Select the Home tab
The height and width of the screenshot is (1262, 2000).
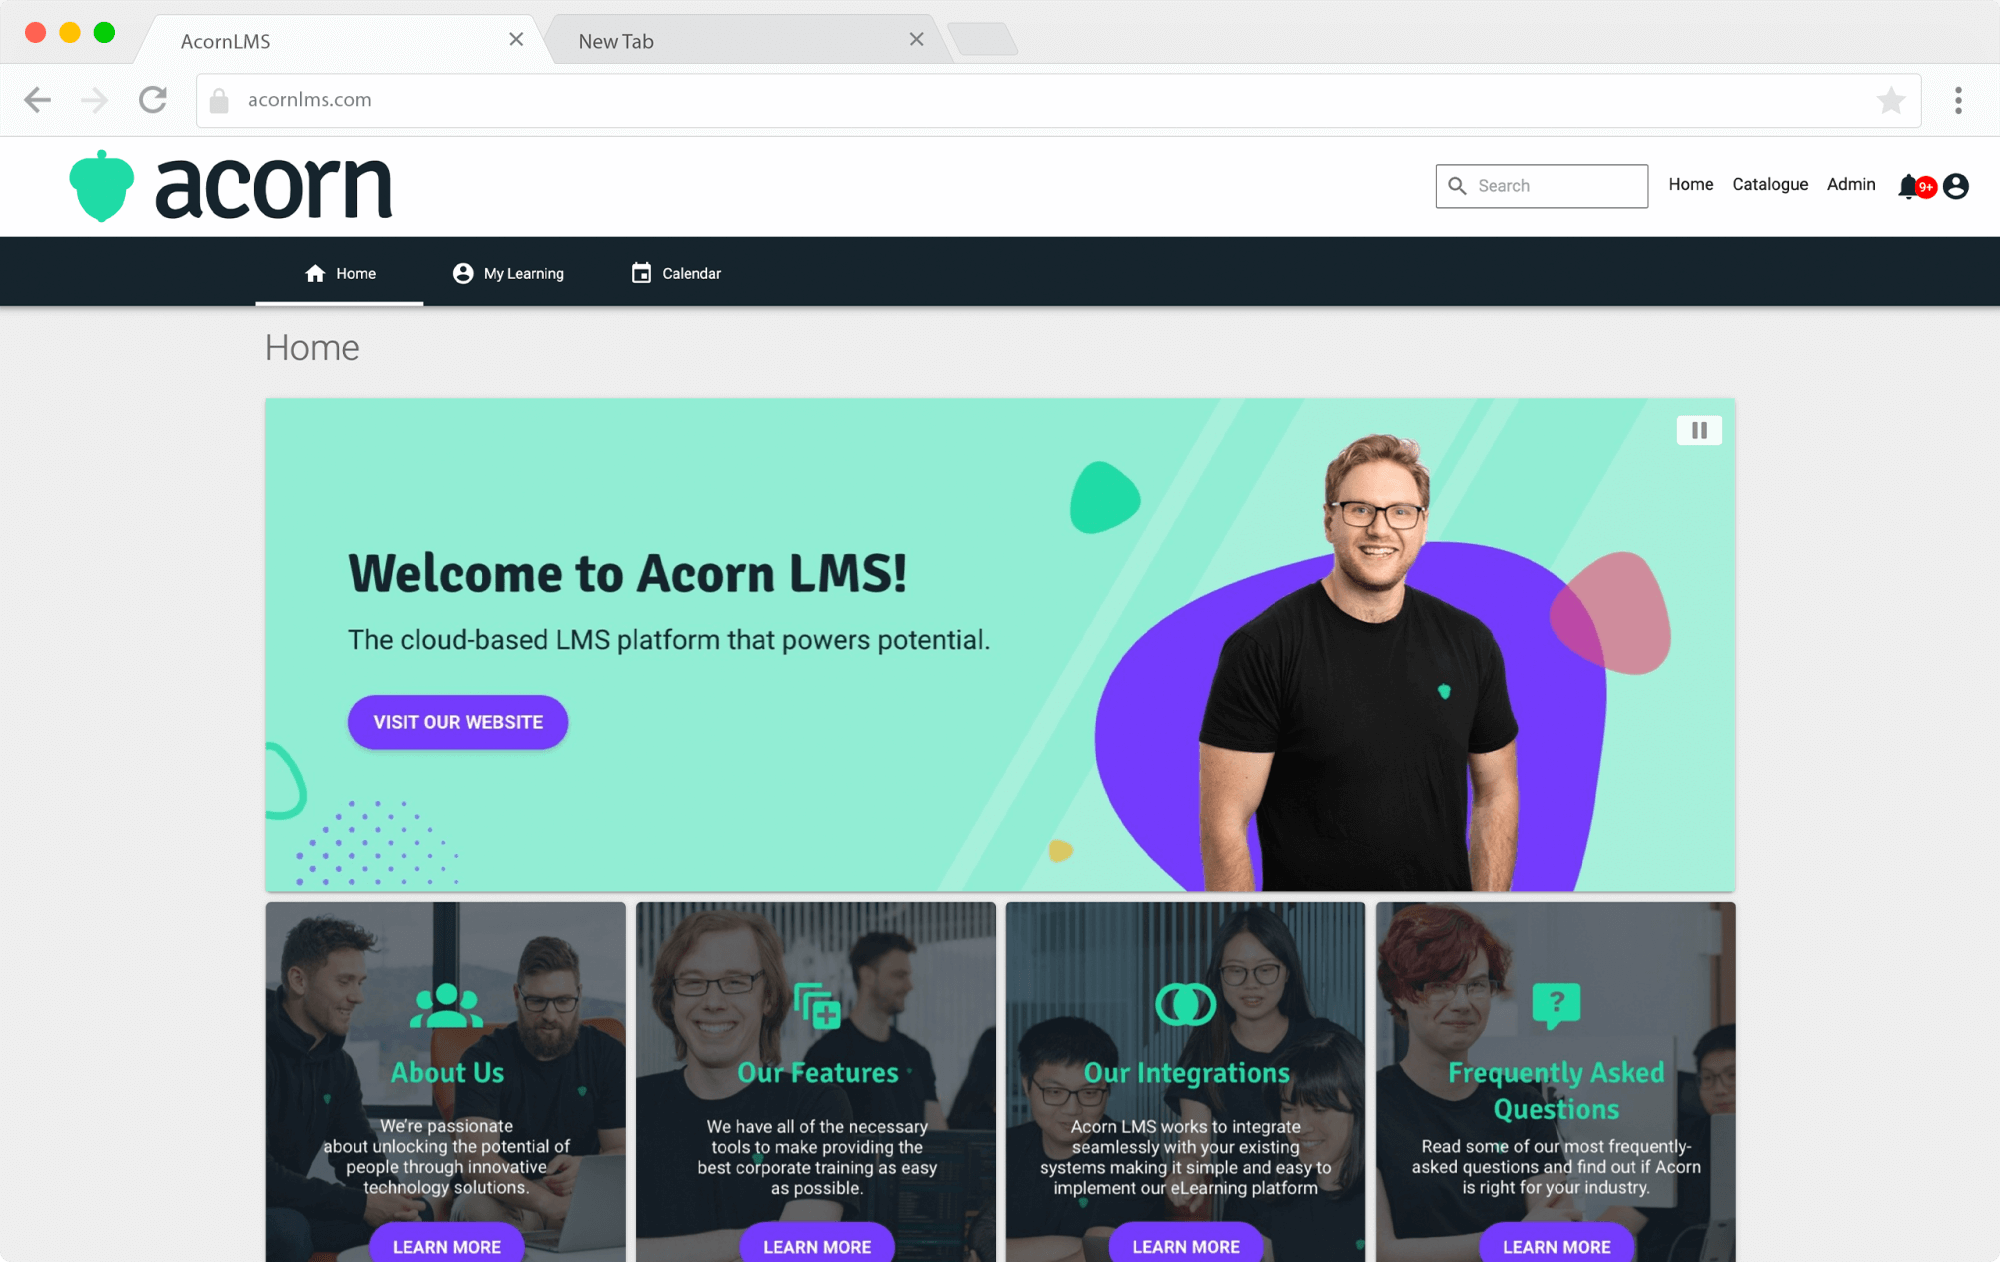click(x=340, y=272)
